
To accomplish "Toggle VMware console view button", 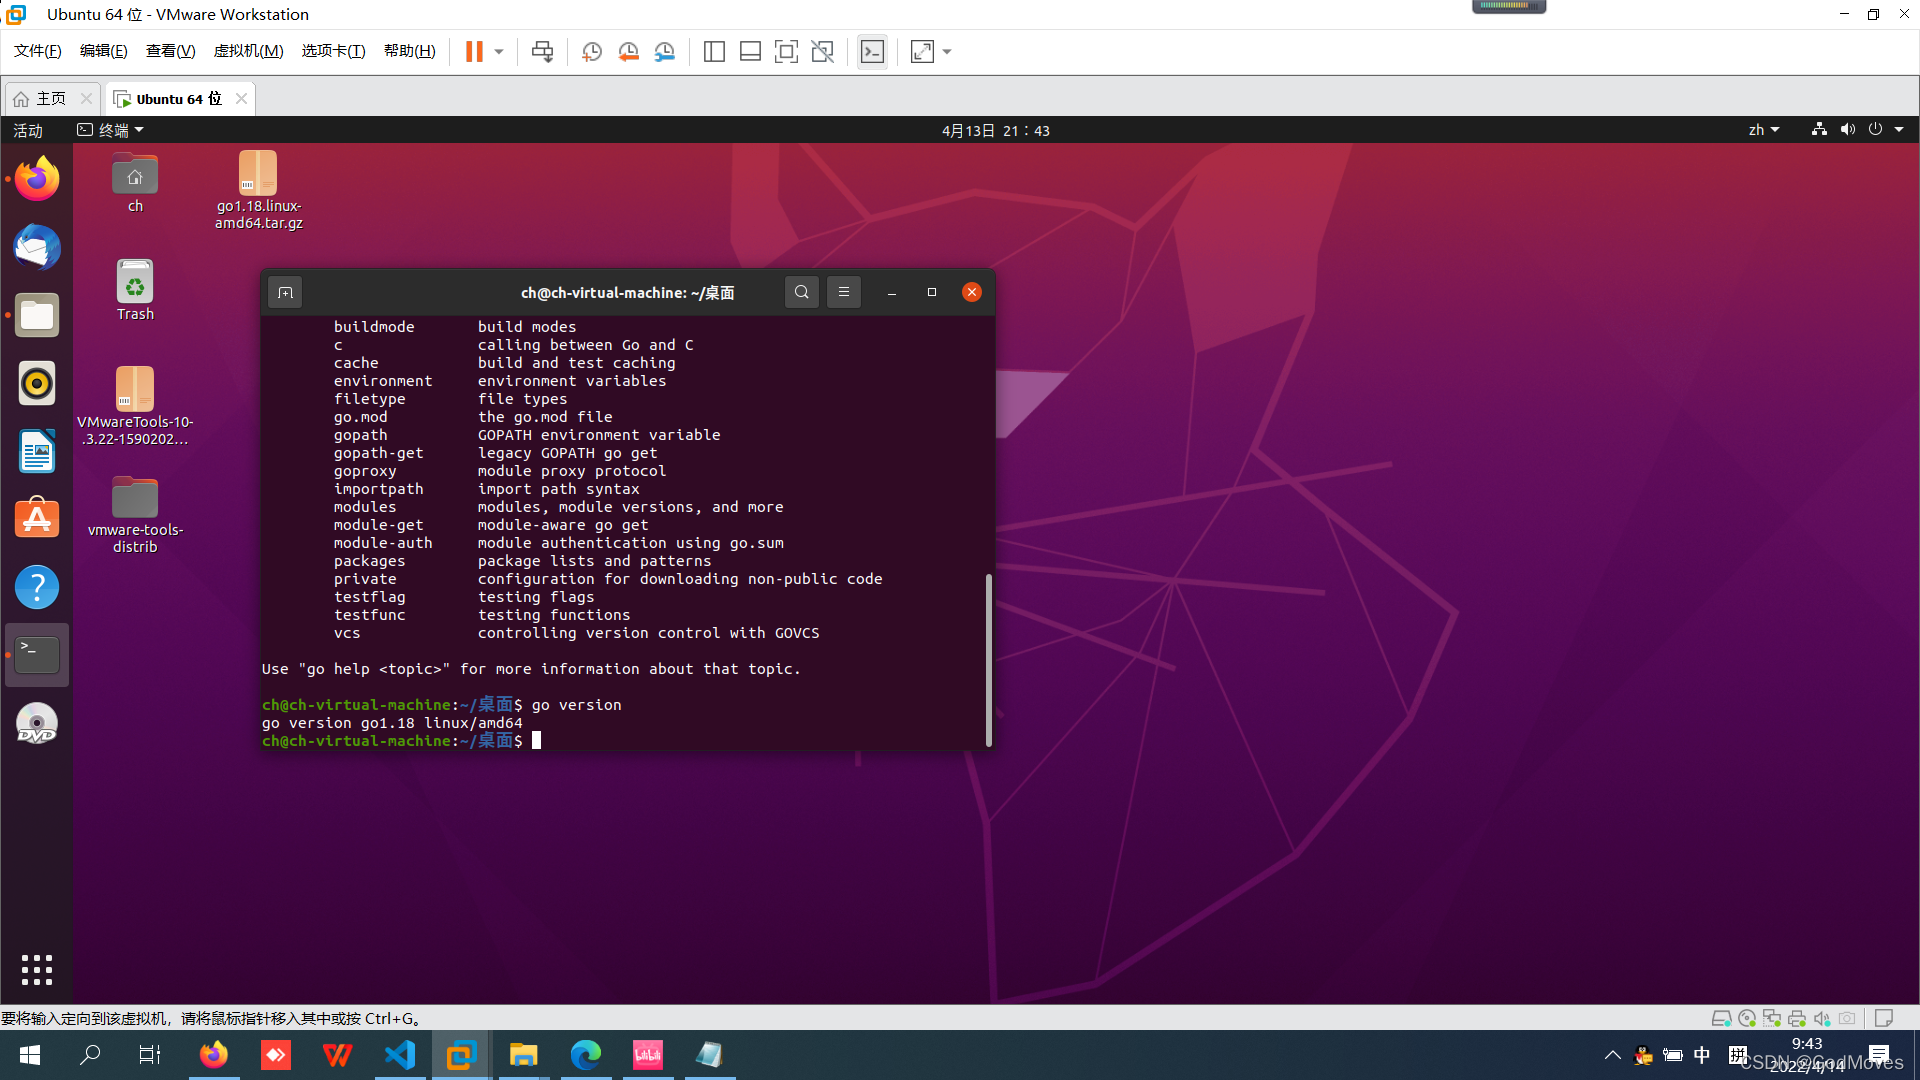I will coord(872,51).
